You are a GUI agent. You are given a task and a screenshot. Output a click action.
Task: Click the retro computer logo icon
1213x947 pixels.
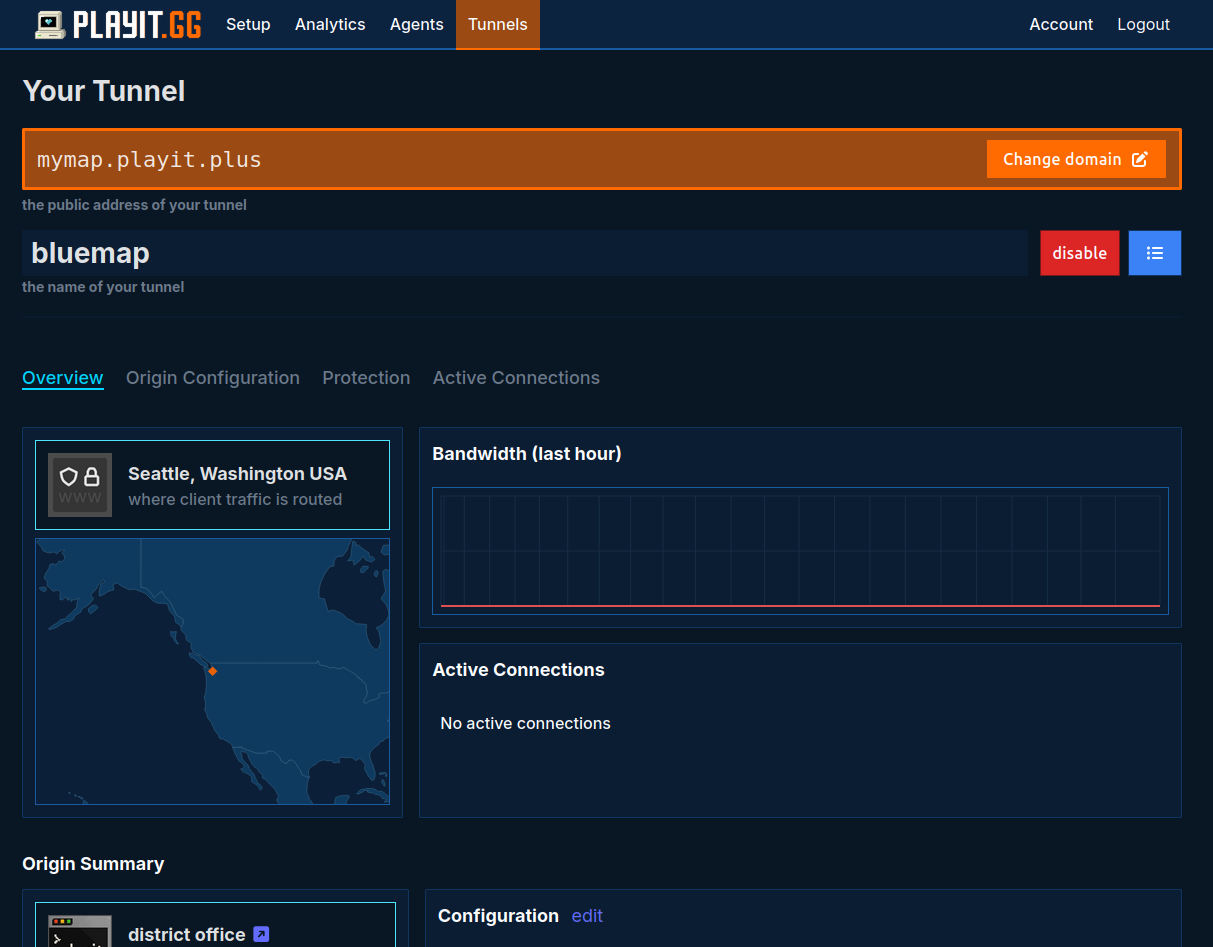coord(50,25)
